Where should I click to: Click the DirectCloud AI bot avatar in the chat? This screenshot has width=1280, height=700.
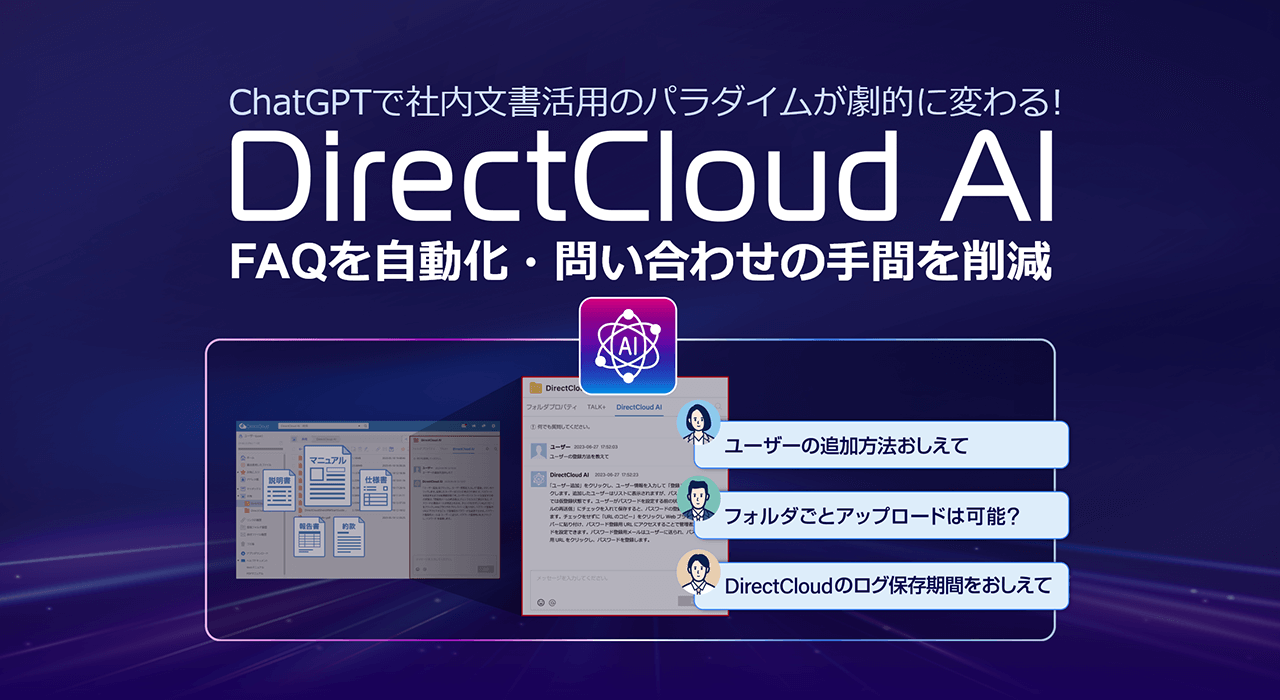pyautogui.click(x=538, y=479)
